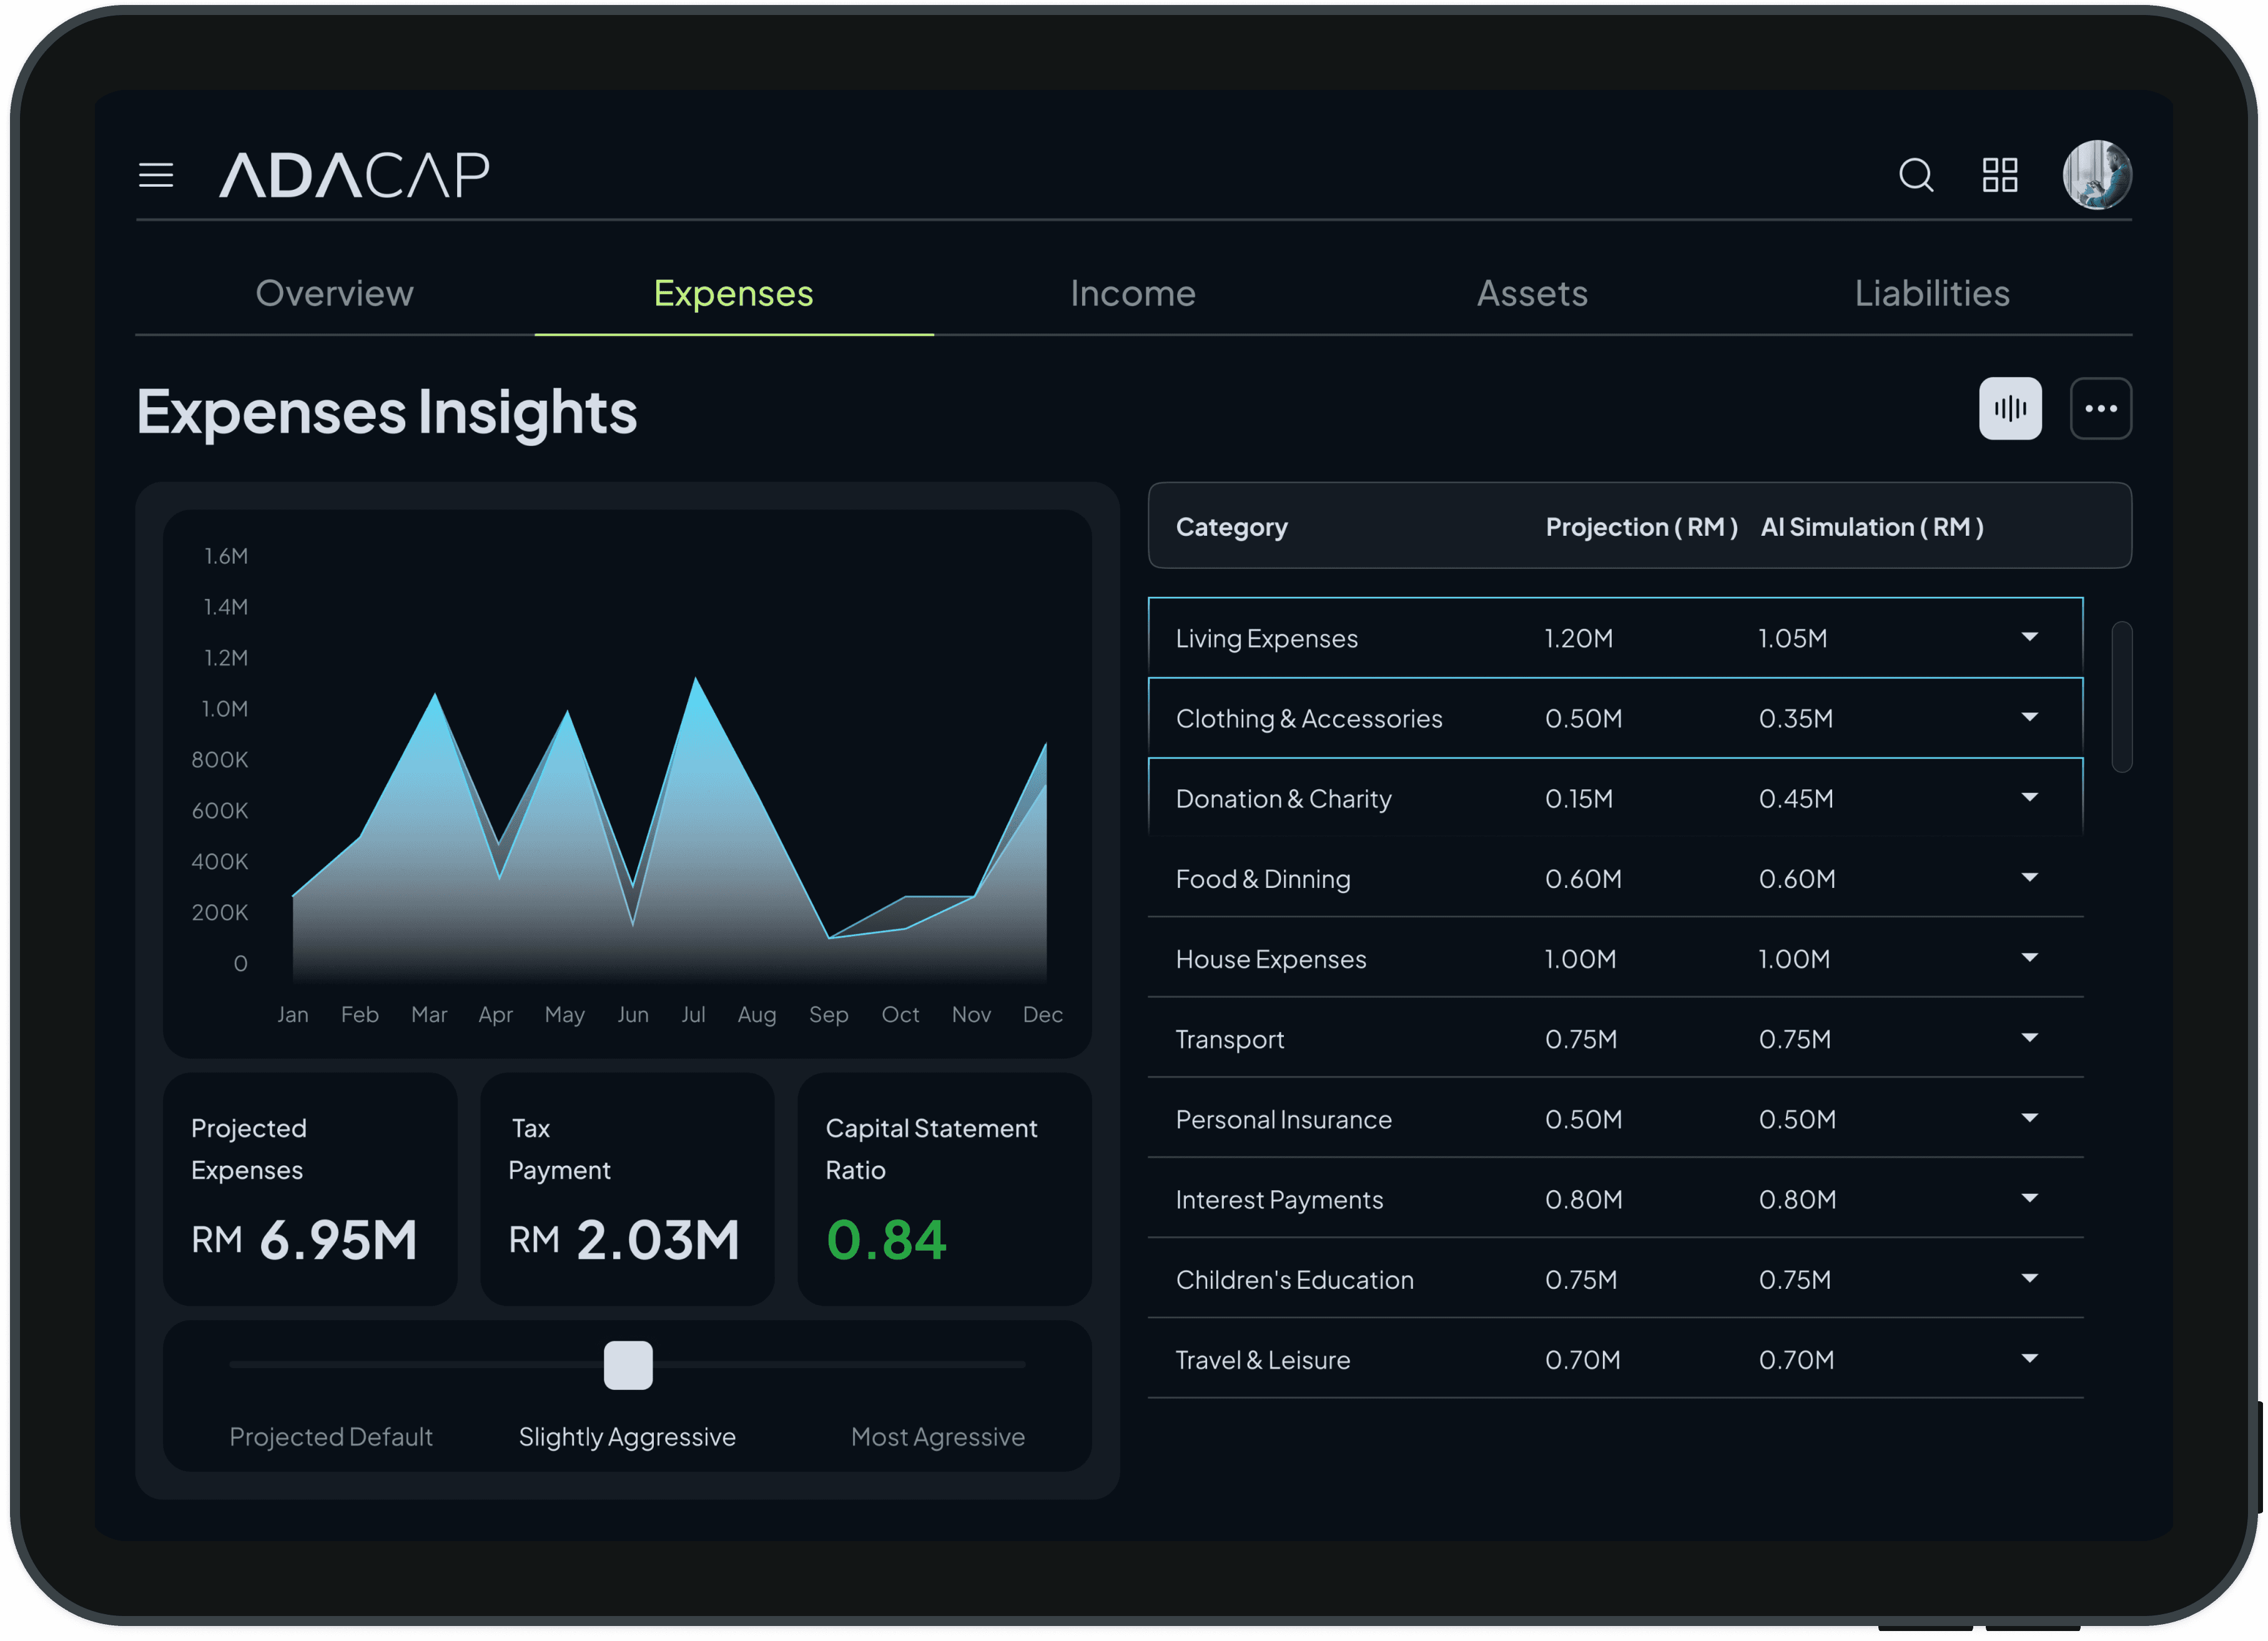
Task: Open the three-dot more options button
Action: click(2100, 408)
